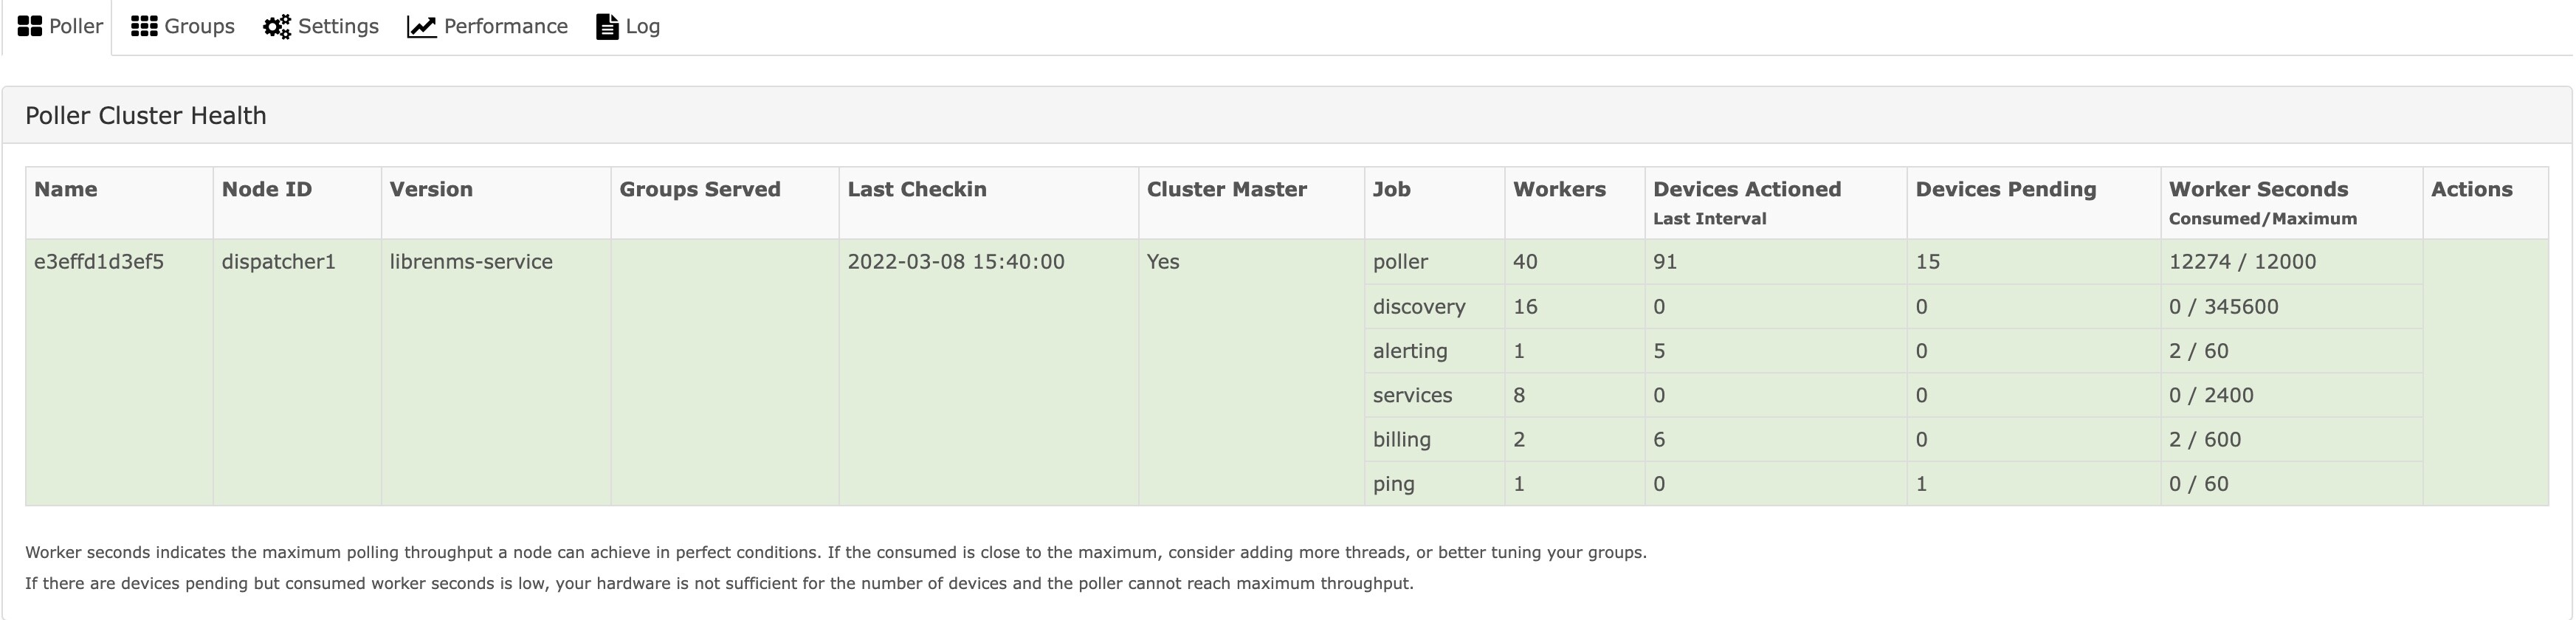The image size is (2576, 620).
Task: Click the Settings gears icon
Action: click(x=277, y=27)
